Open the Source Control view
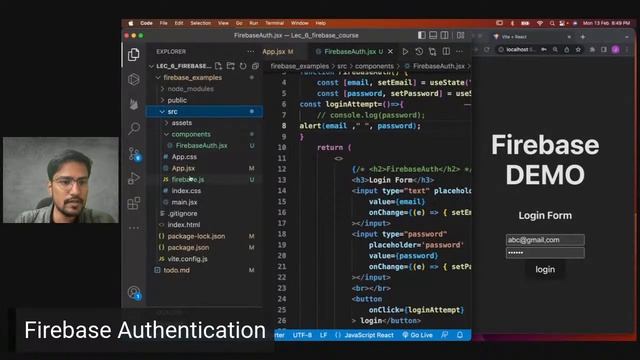This screenshot has height=360, width=640. coord(134,154)
